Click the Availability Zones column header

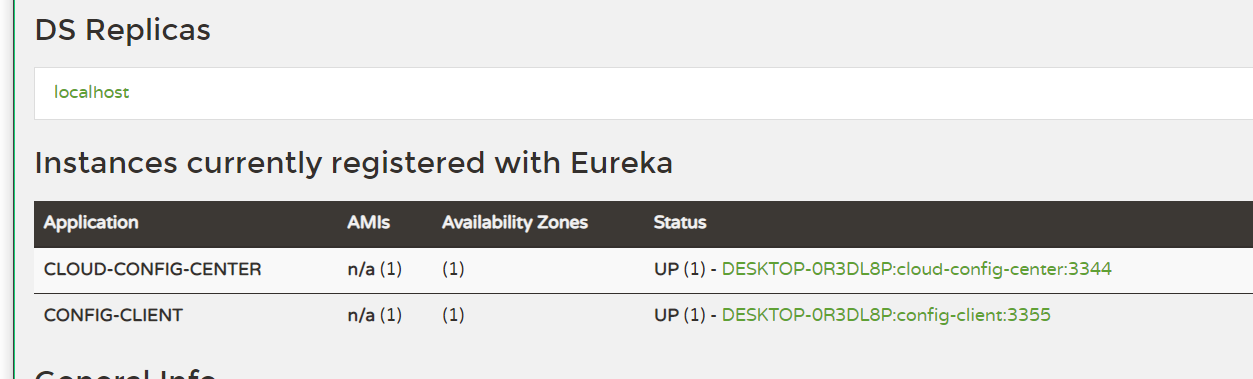[x=515, y=222]
